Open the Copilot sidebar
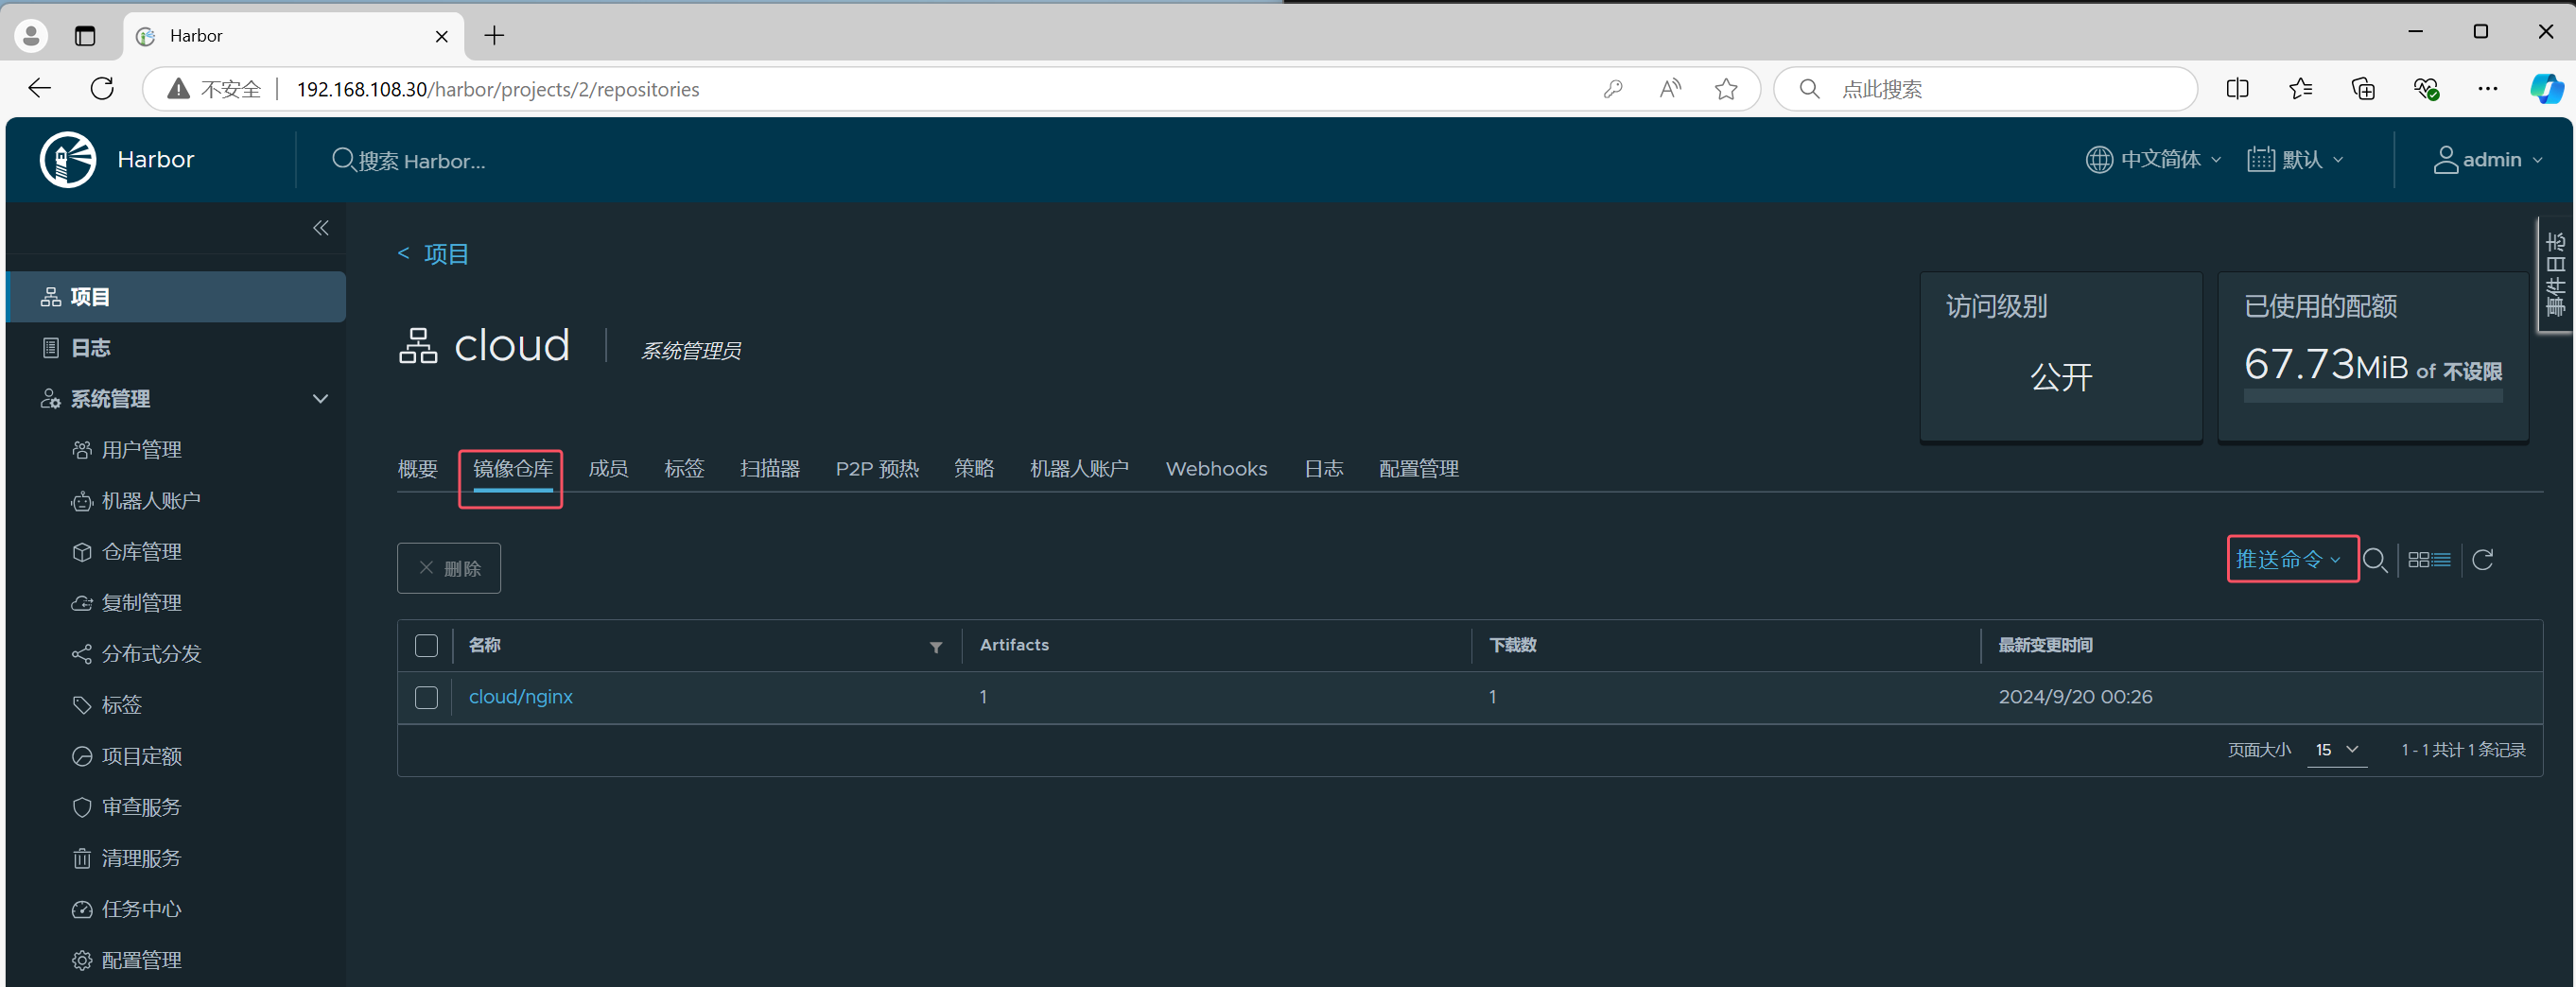Image resolution: width=2576 pixels, height=987 pixels. 2546,89
